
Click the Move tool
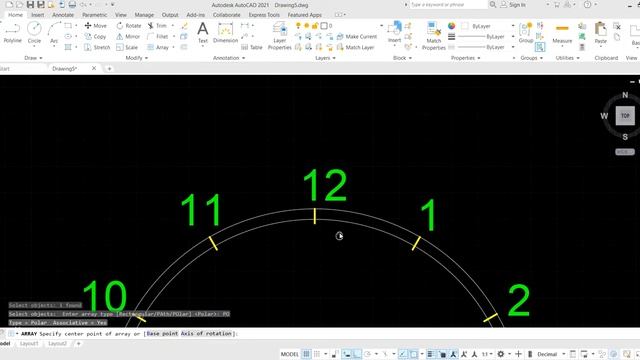(x=96, y=25)
